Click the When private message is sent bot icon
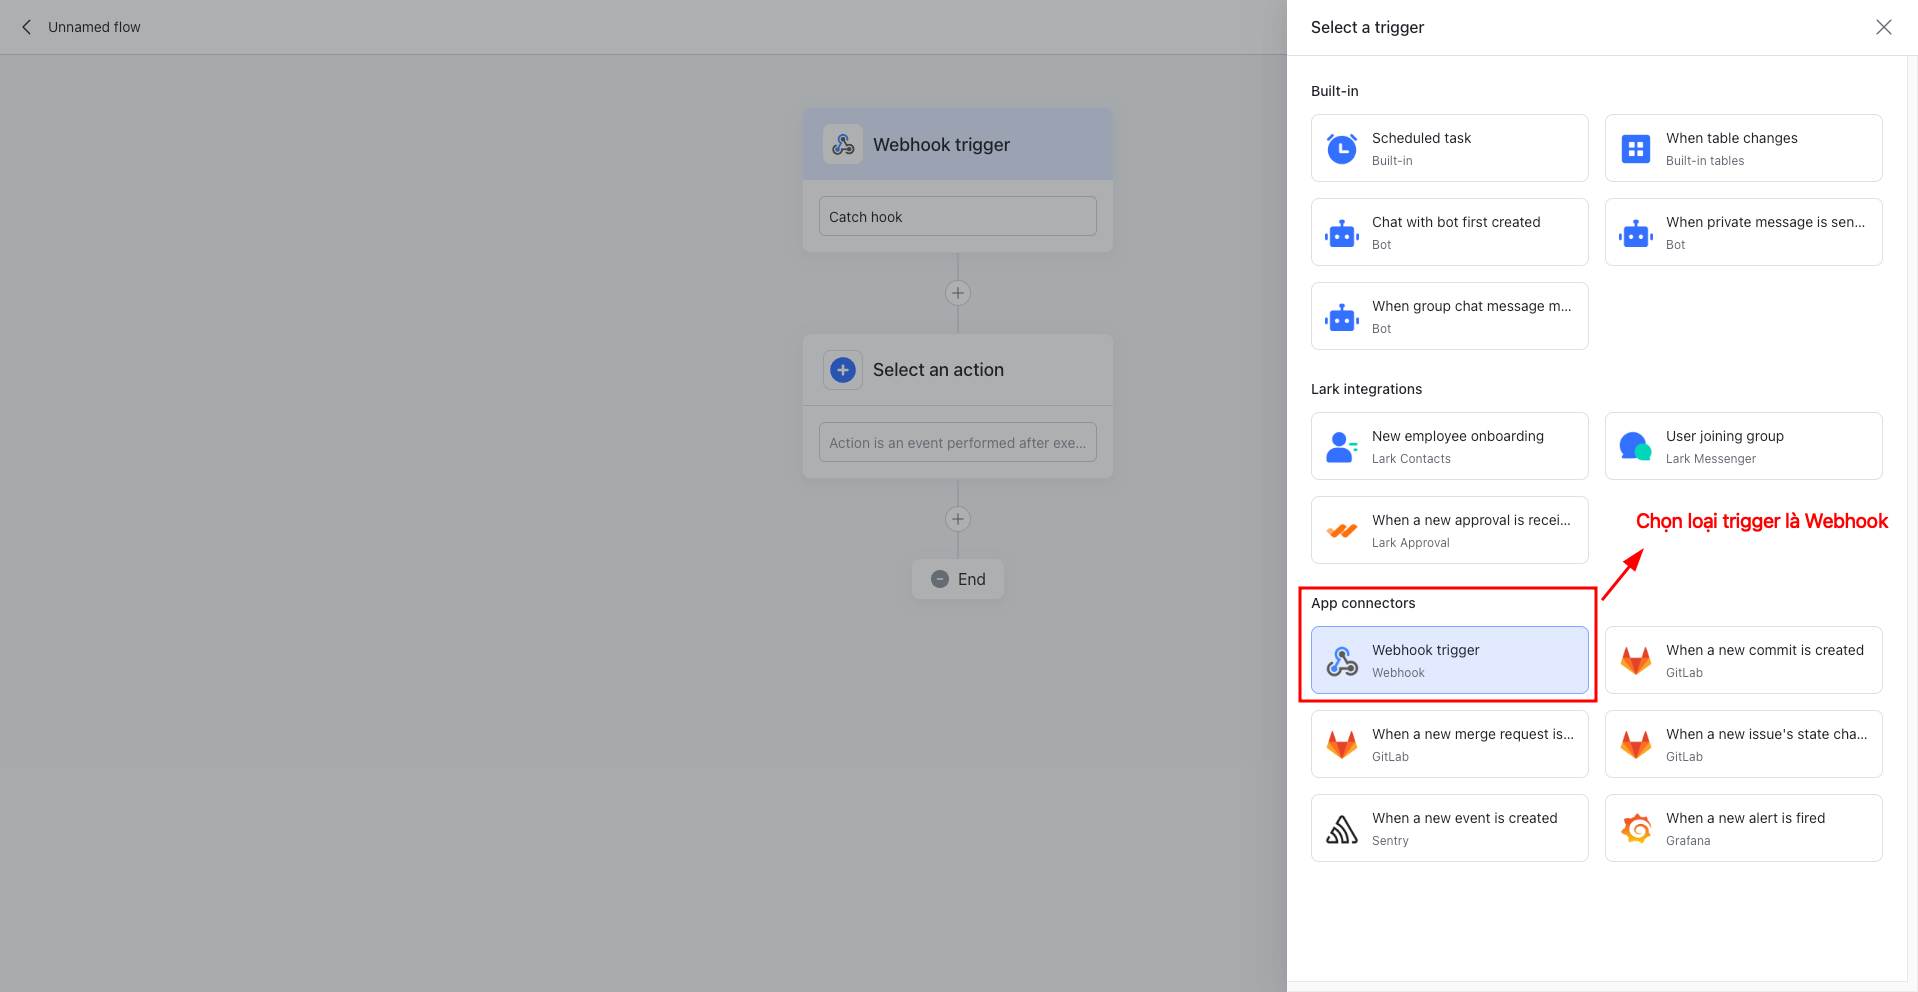The height and width of the screenshot is (992, 1918). [x=1636, y=232]
